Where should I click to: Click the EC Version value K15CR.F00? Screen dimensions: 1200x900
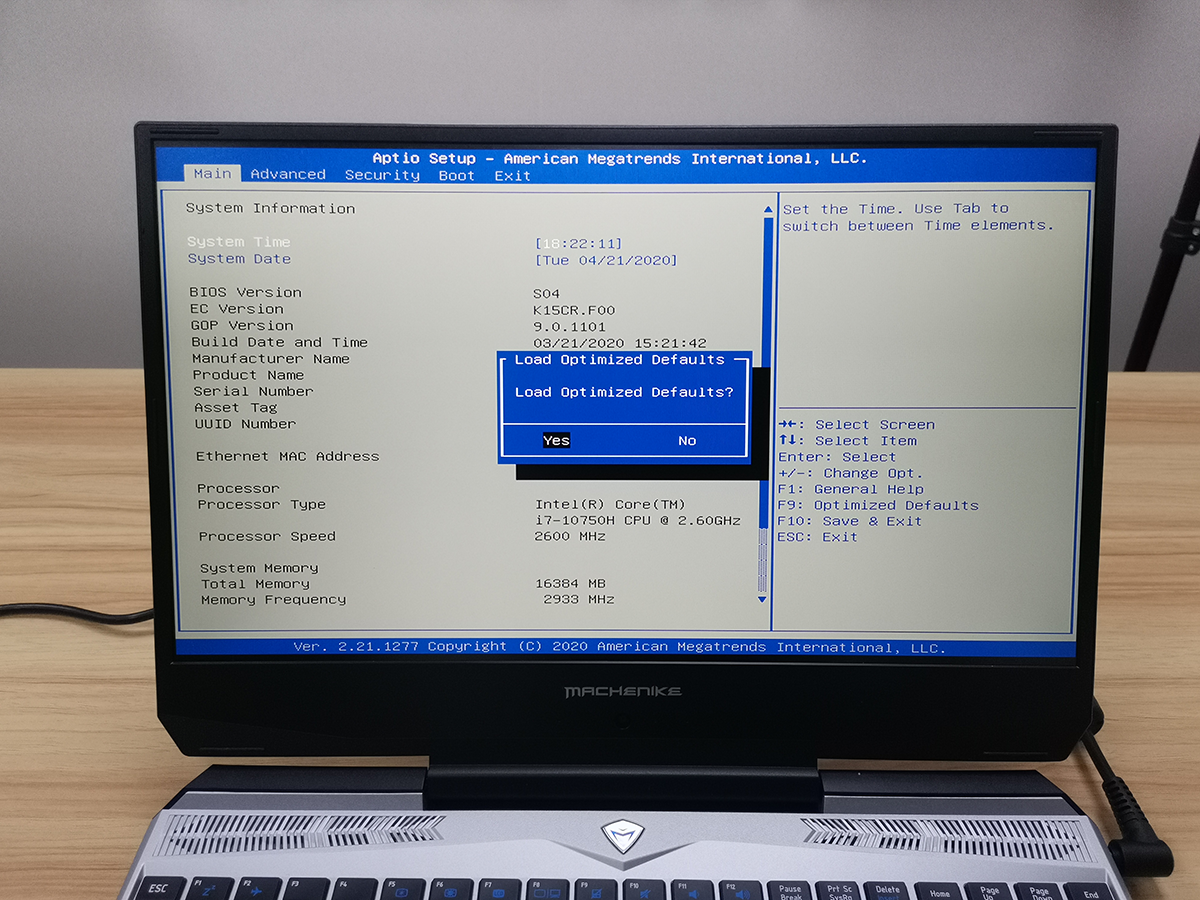tap(574, 310)
